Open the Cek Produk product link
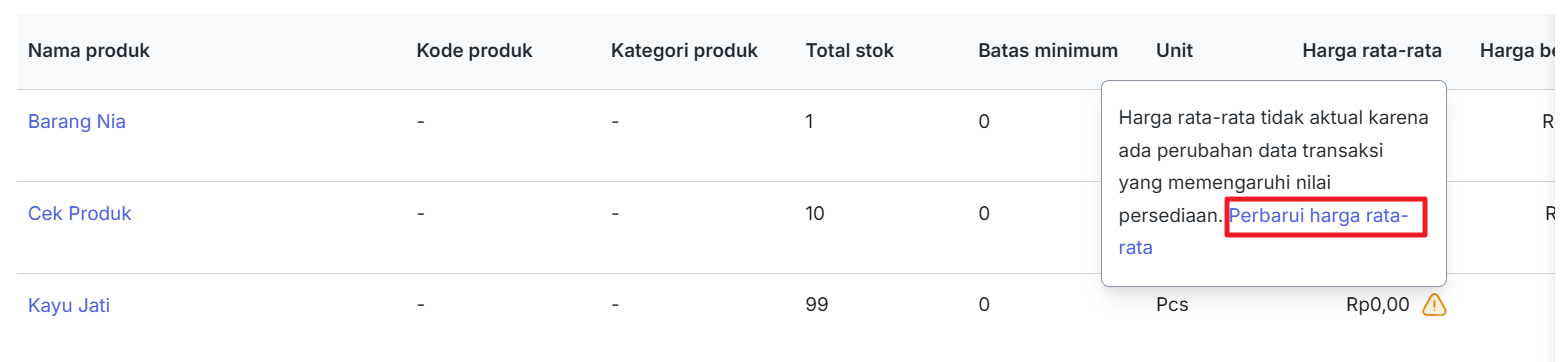 [80, 214]
